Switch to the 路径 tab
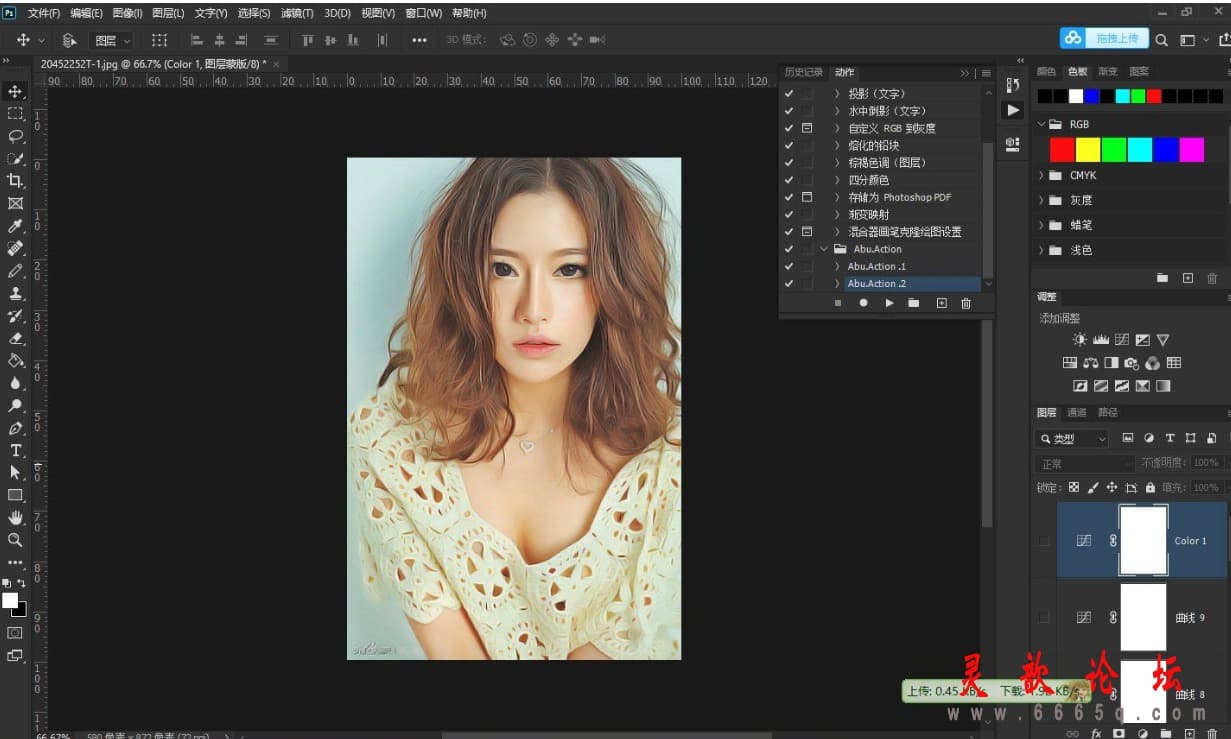The height and width of the screenshot is (739, 1231). pos(1108,412)
